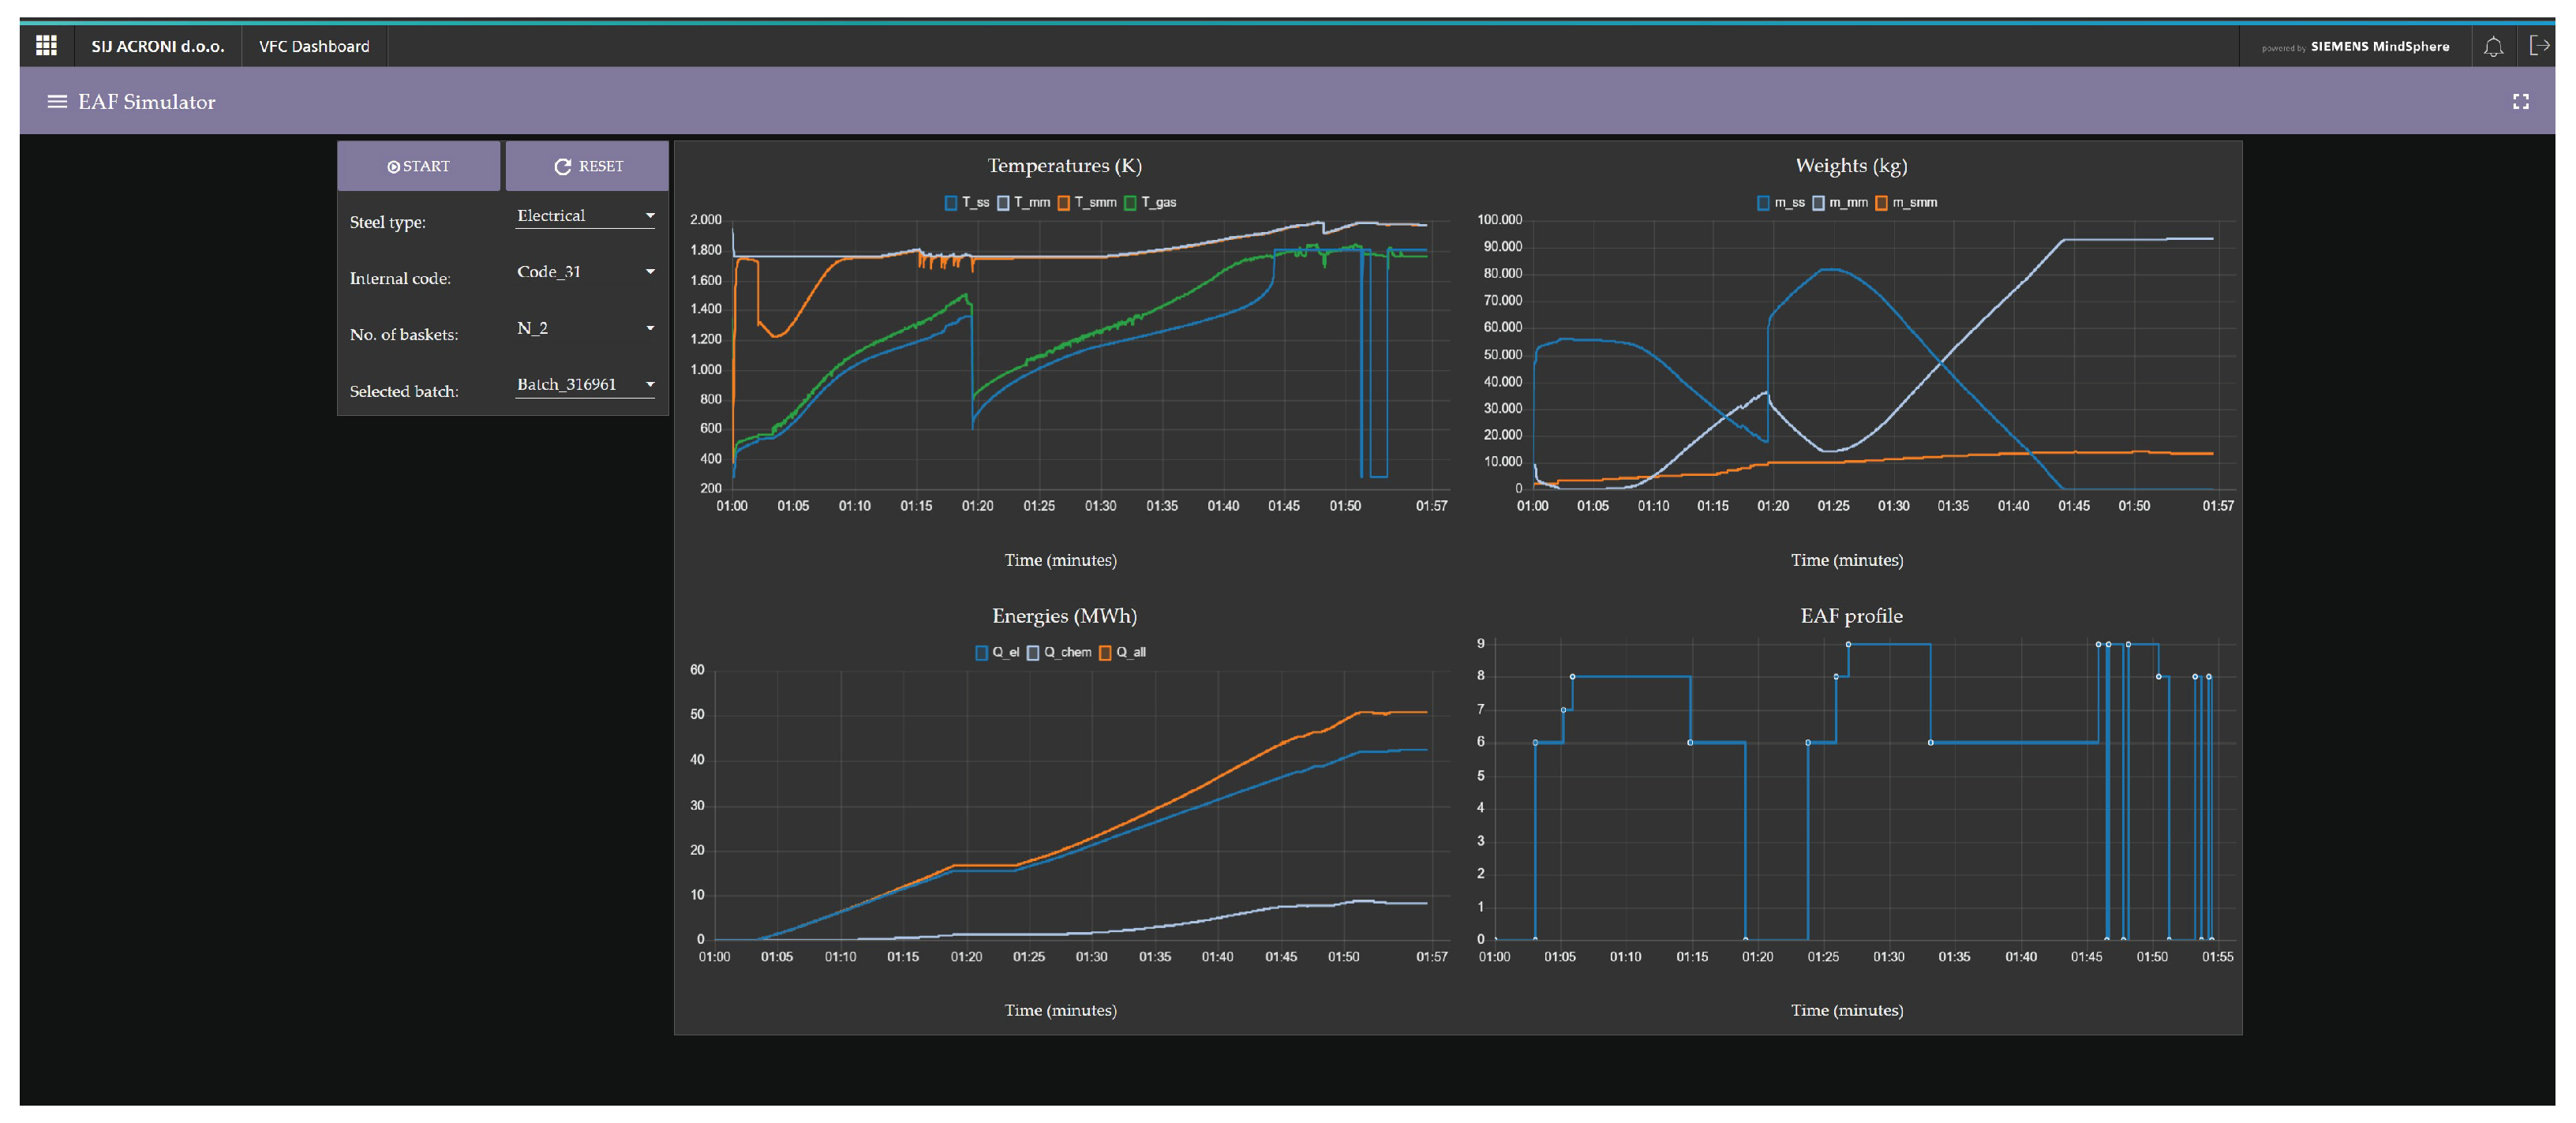Open the Steel type dropdown
Viewport: 2576px width, 1123px height.
[585, 216]
